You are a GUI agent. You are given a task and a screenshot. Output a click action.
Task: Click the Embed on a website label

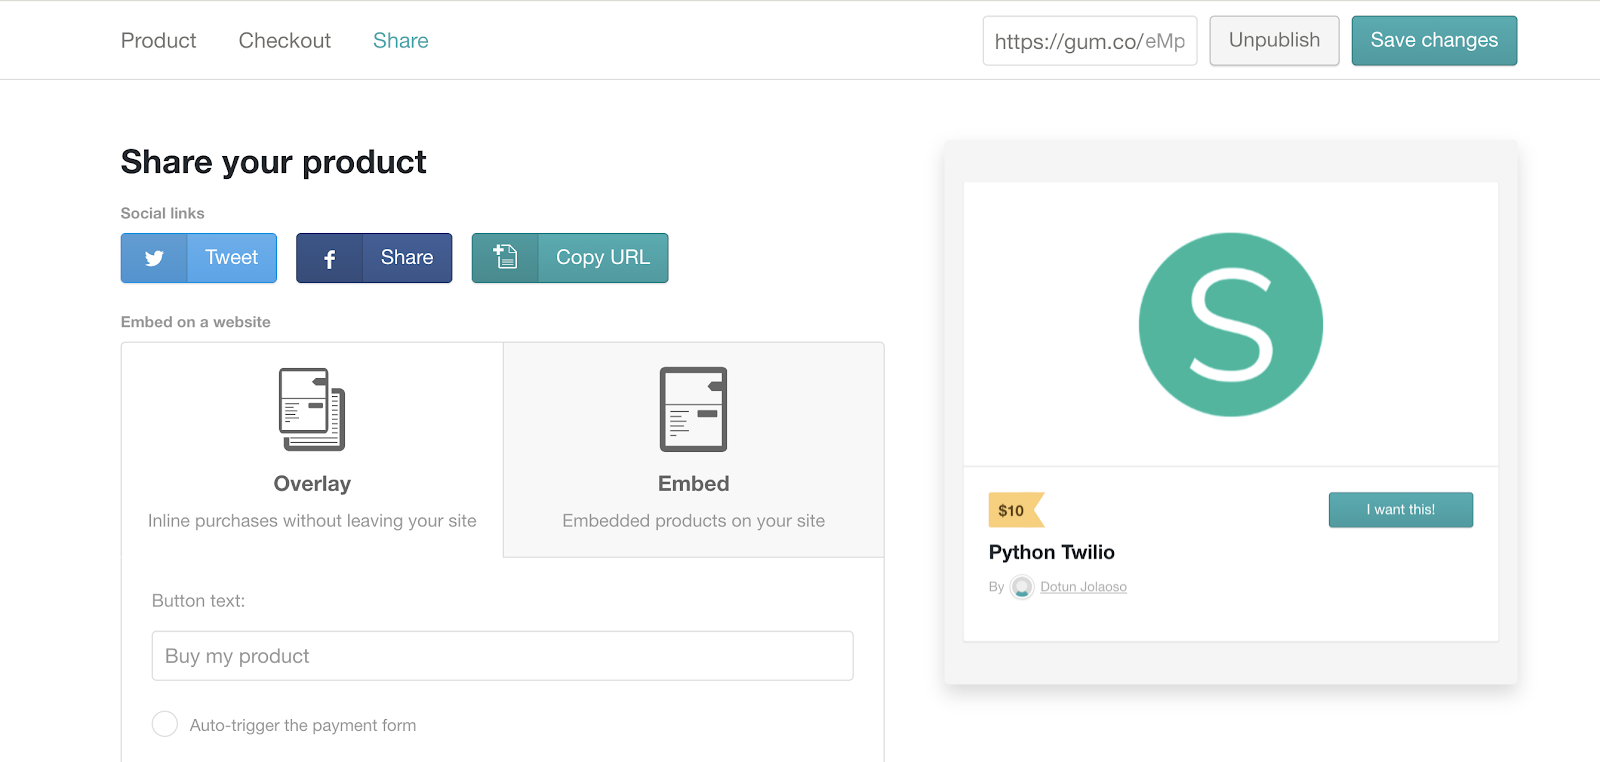(195, 322)
